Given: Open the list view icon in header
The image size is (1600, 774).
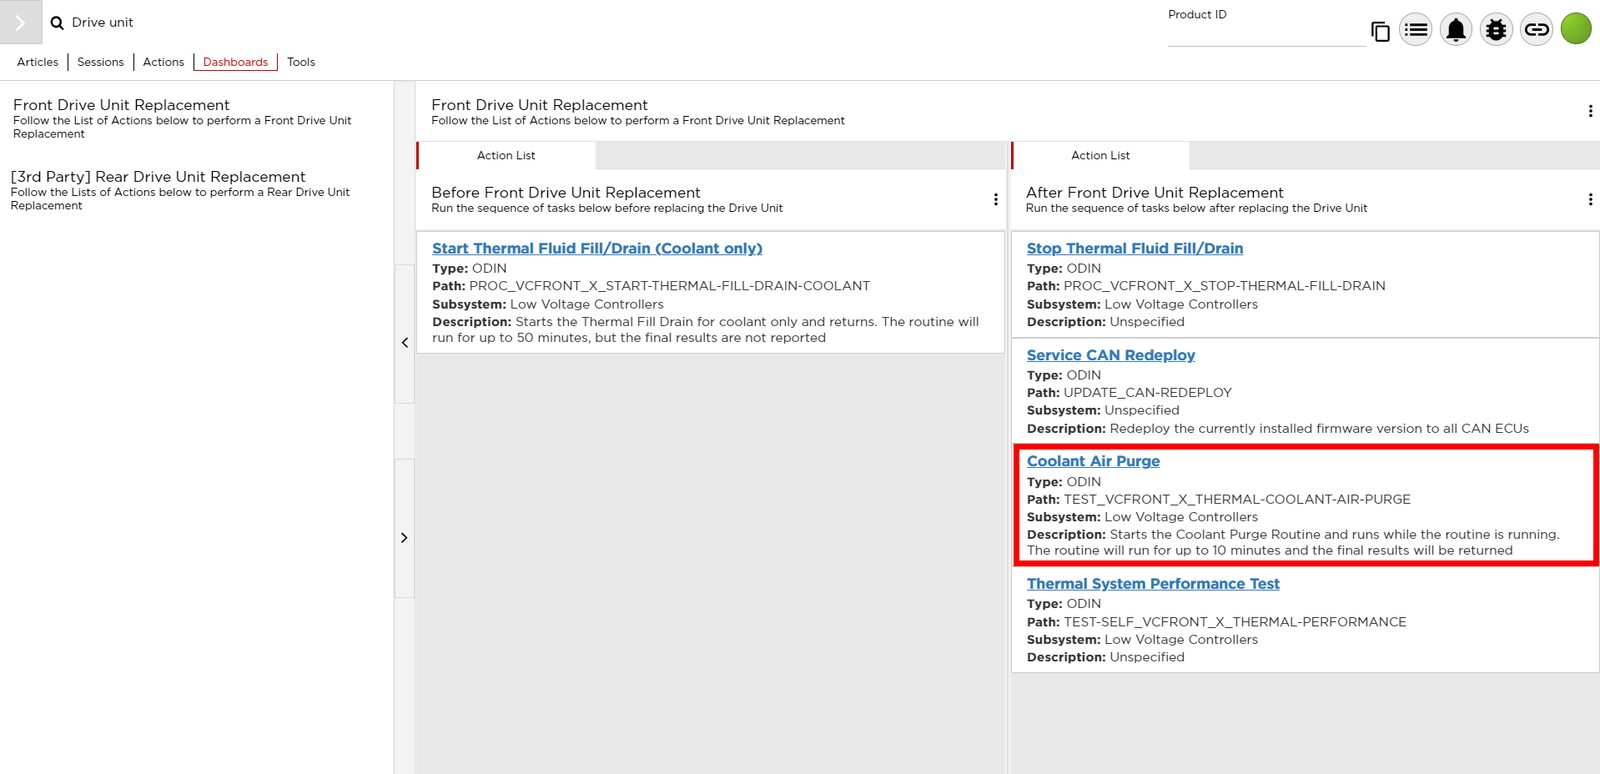Looking at the screenshot, I should 1415,30.
